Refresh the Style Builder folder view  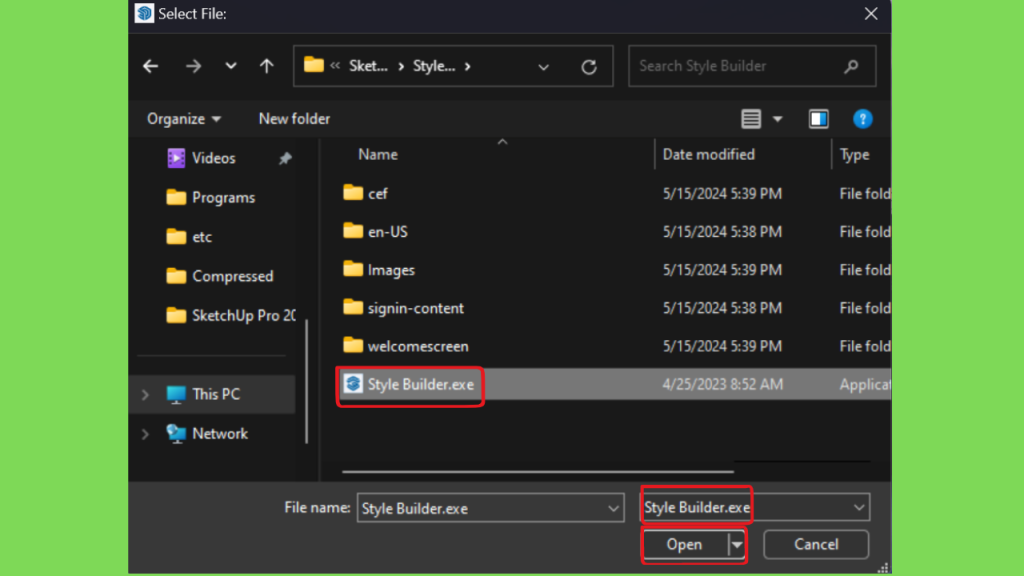(x=589, y=67)
